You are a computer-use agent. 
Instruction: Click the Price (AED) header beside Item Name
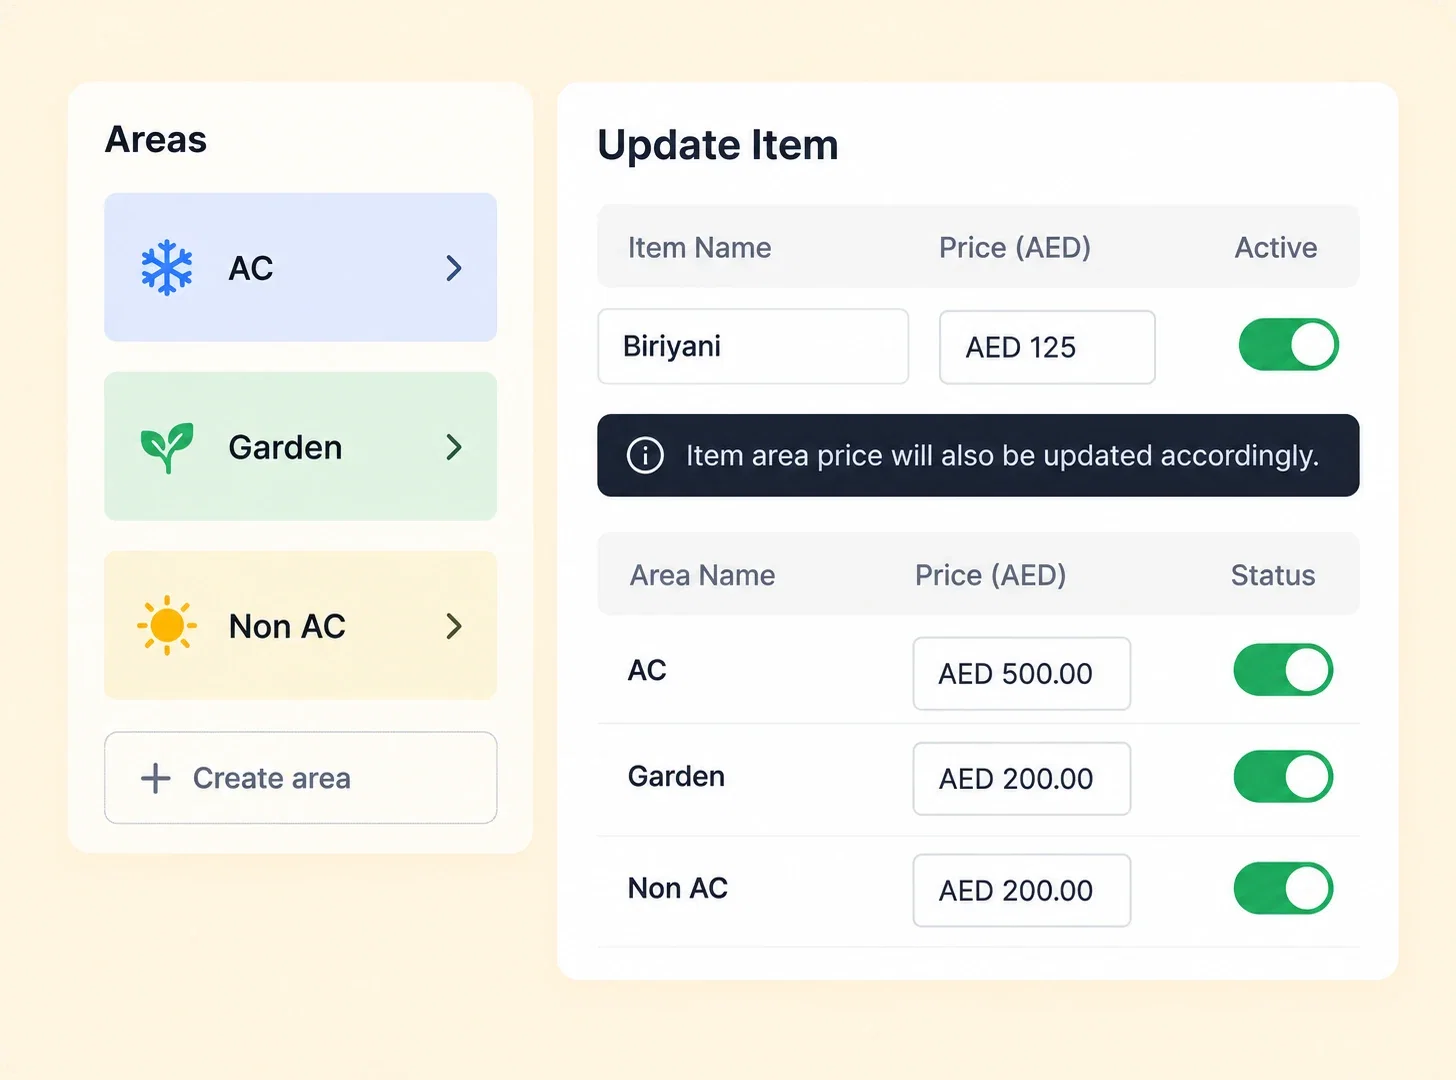tap(1015, 248)
